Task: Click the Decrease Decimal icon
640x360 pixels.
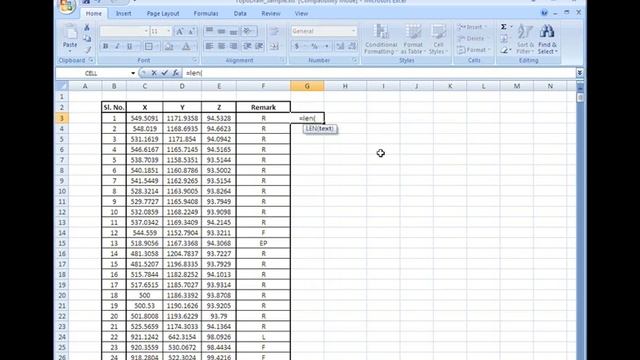Action: pyautogui.click(x=352, y=47)
